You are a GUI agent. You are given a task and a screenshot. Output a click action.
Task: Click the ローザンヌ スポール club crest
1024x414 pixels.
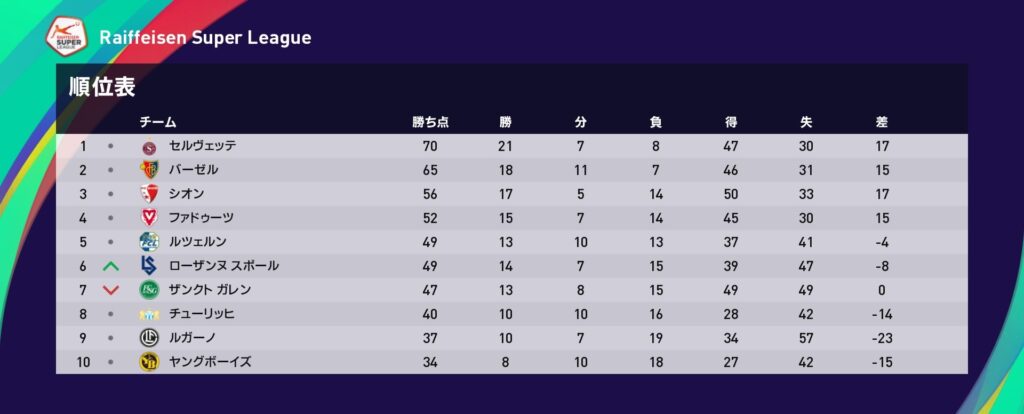point(148,266)
